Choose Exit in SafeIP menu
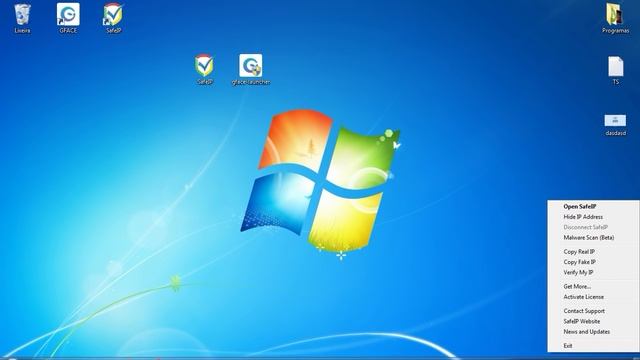This screenshot has height=360, width=640. click(x=593, y=346)
